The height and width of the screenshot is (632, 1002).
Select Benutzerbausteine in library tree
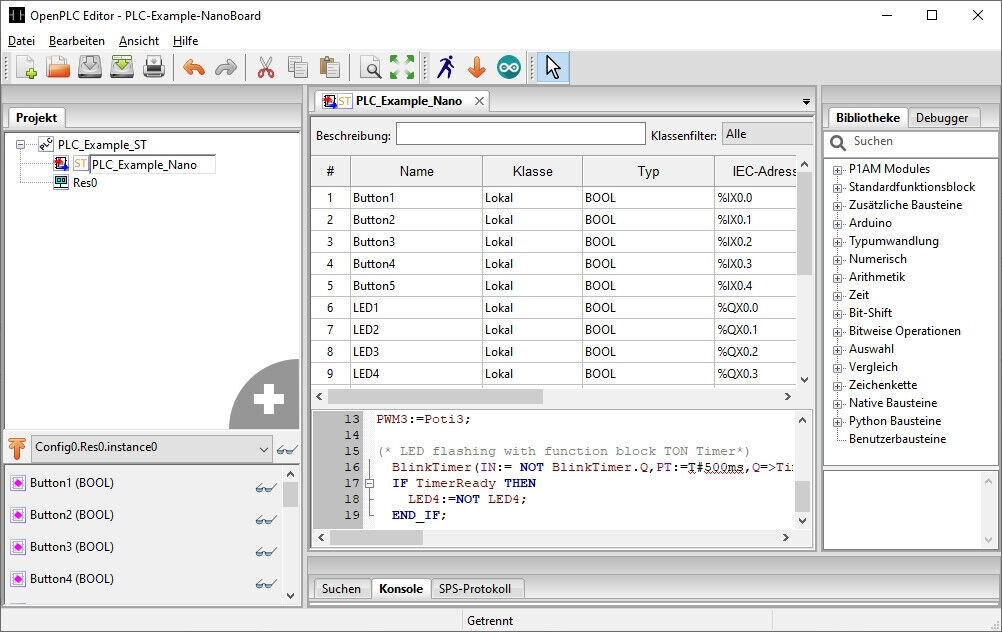click(897, 439)
